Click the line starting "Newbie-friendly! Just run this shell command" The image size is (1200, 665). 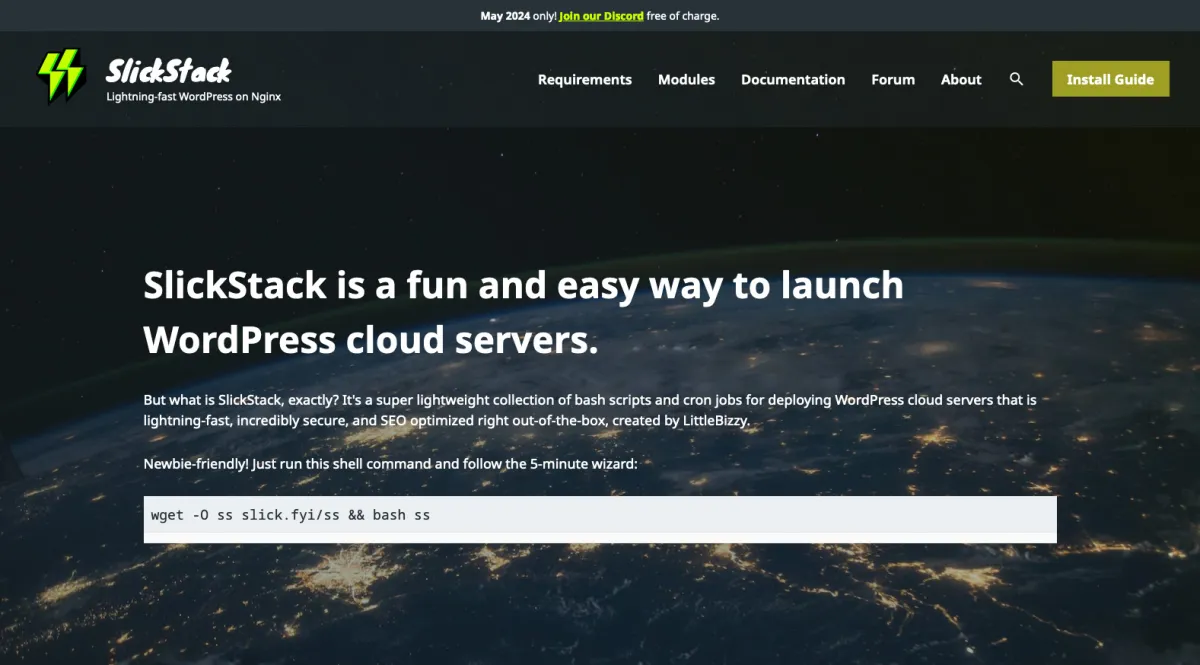click(x=390, y=464)
